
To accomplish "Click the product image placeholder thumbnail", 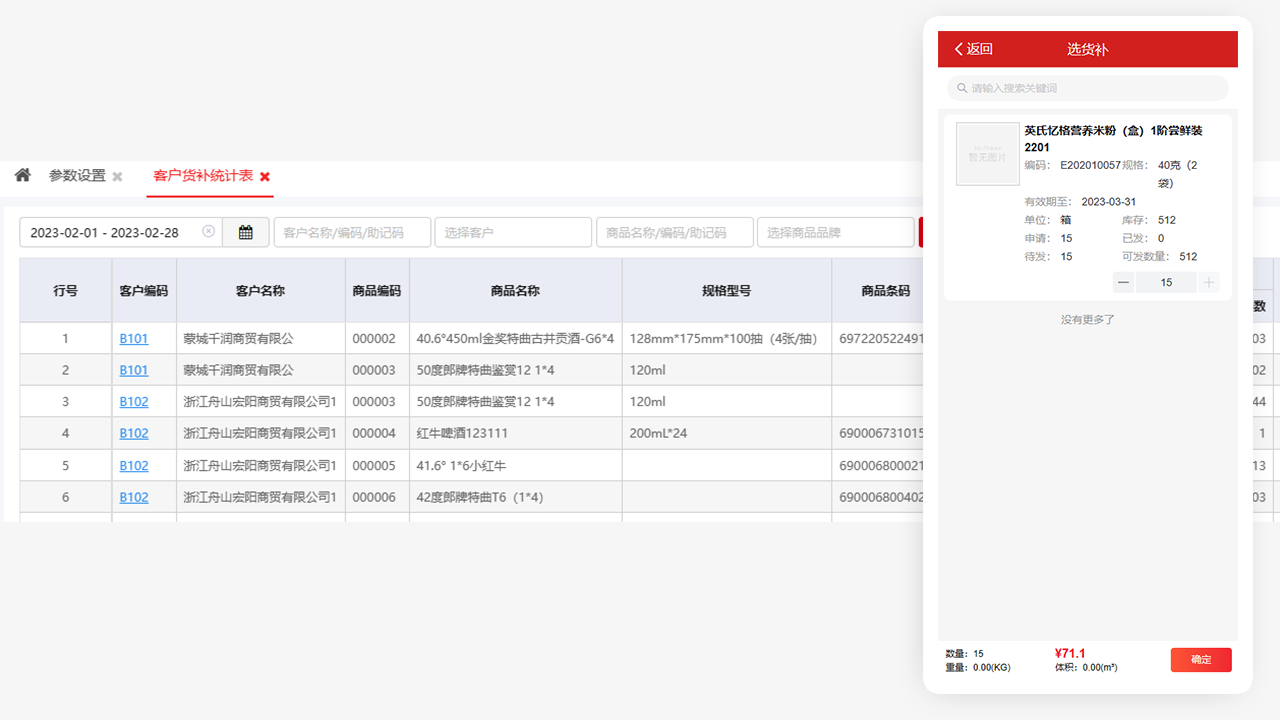I will [x=987, y=153].
